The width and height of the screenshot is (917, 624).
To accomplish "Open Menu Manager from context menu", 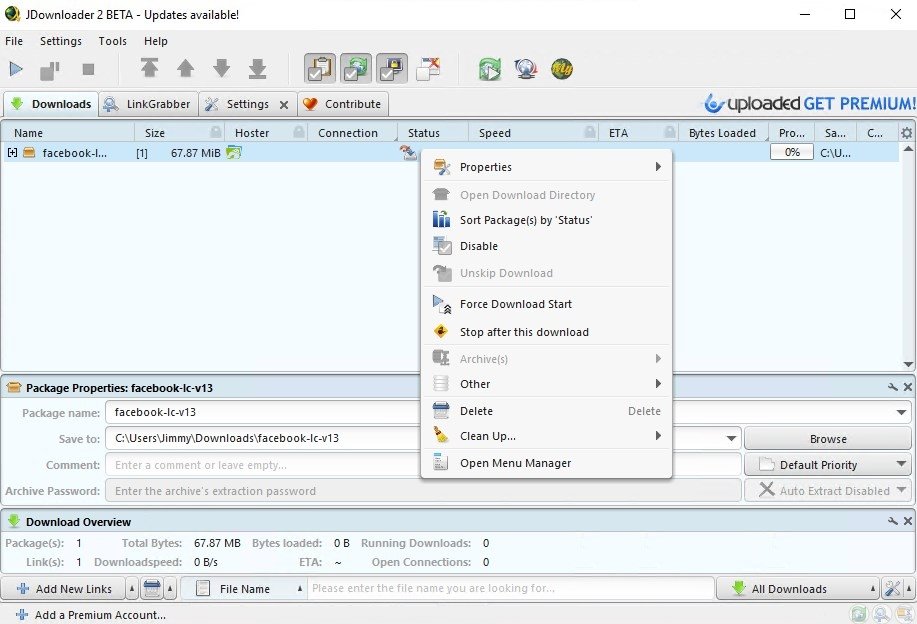I will click(x=546, y=463).
